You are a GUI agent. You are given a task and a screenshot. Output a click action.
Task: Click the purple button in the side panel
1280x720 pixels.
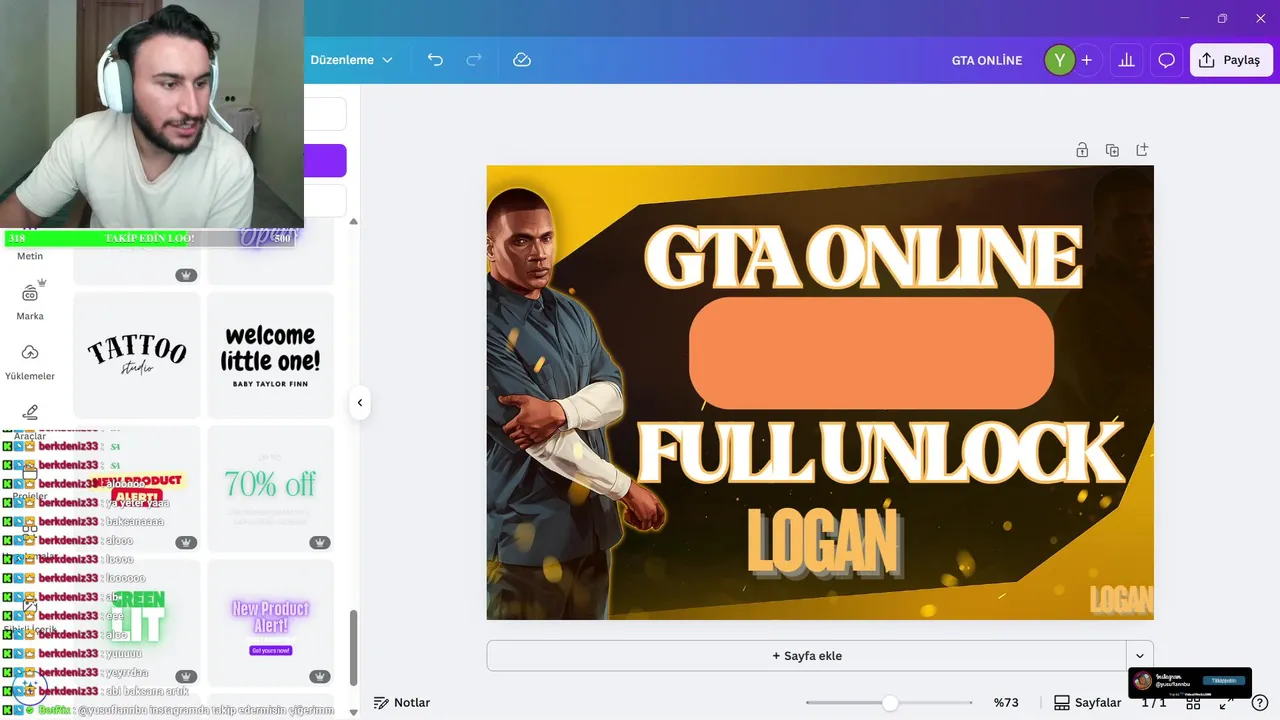click(x=325, y=161)
